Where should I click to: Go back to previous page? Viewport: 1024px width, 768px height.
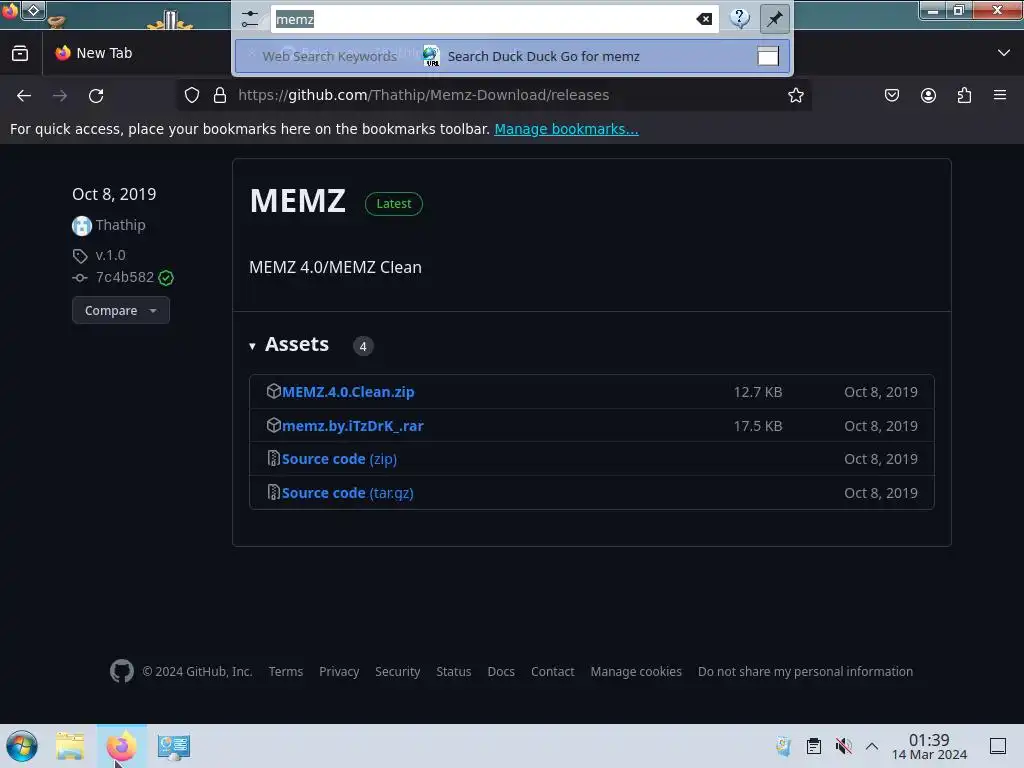pyautogui.click(x=24, y=96)
